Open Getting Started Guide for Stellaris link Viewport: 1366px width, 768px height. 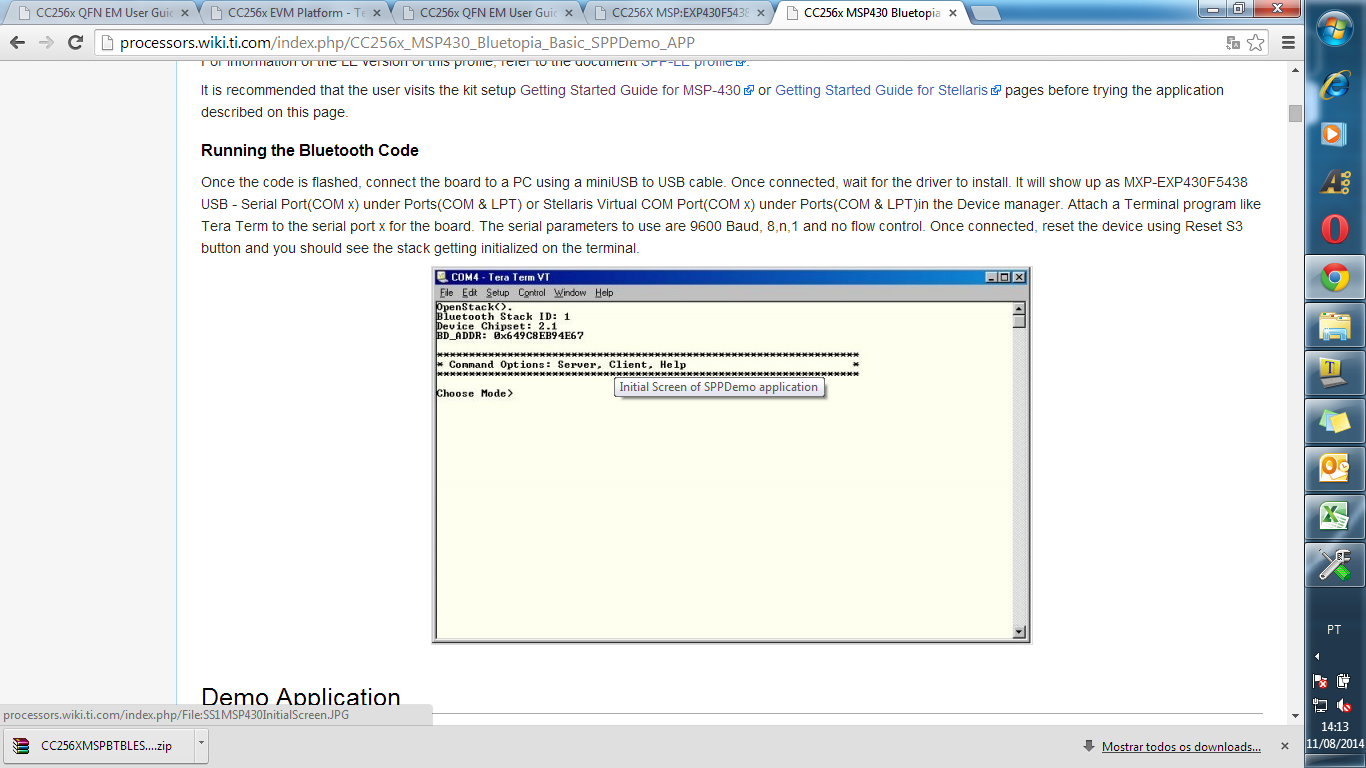coord(882,90)
